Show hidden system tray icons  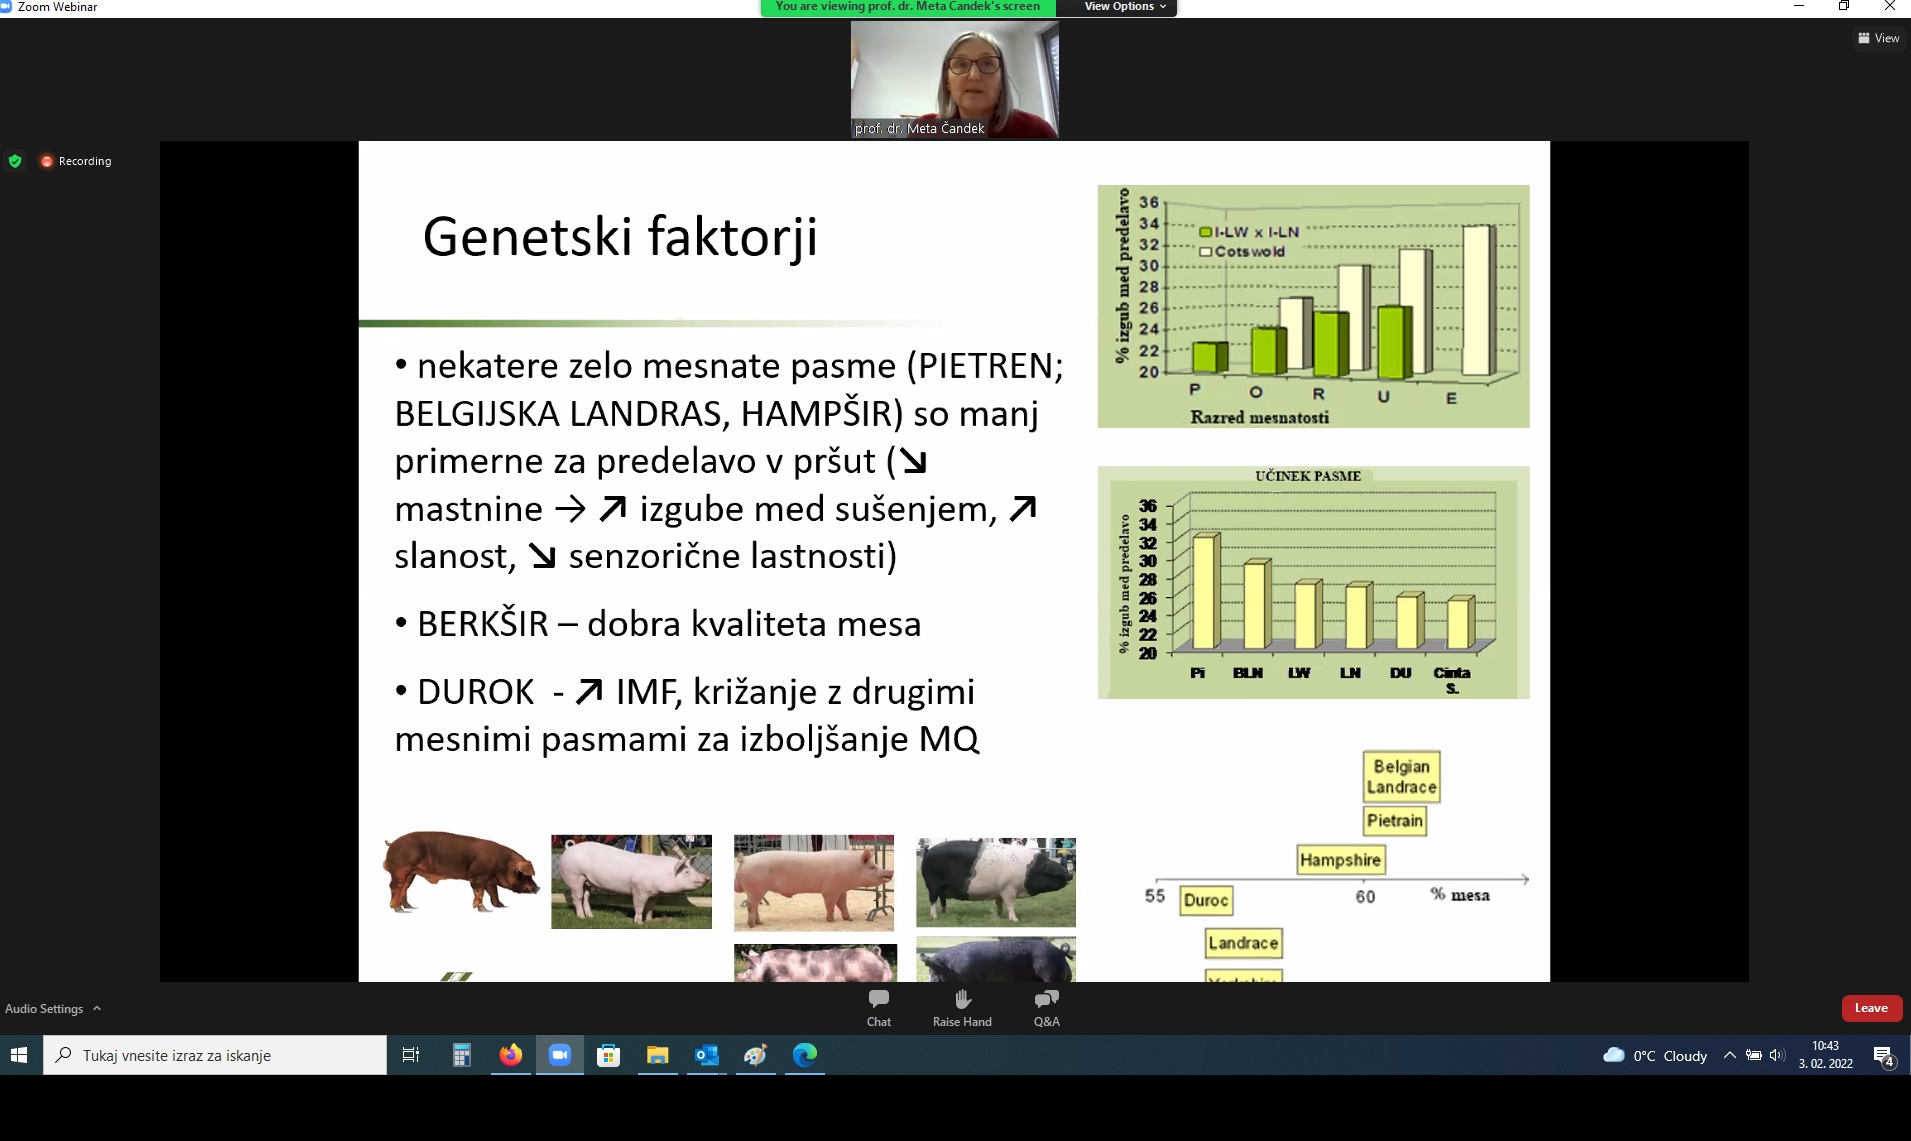1729,1055
